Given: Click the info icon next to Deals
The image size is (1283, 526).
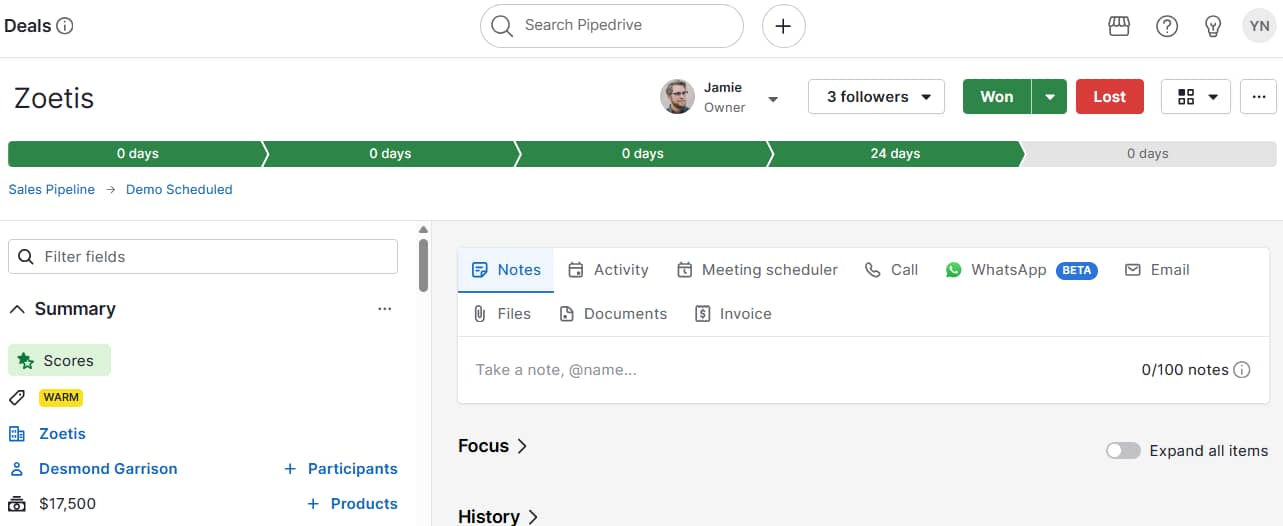Looking at the screenshot, I should 65,26.
